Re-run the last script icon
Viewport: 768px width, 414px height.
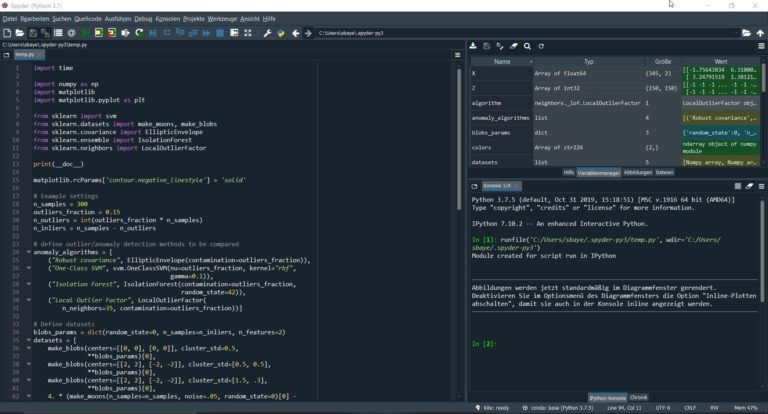coord(139,33)
